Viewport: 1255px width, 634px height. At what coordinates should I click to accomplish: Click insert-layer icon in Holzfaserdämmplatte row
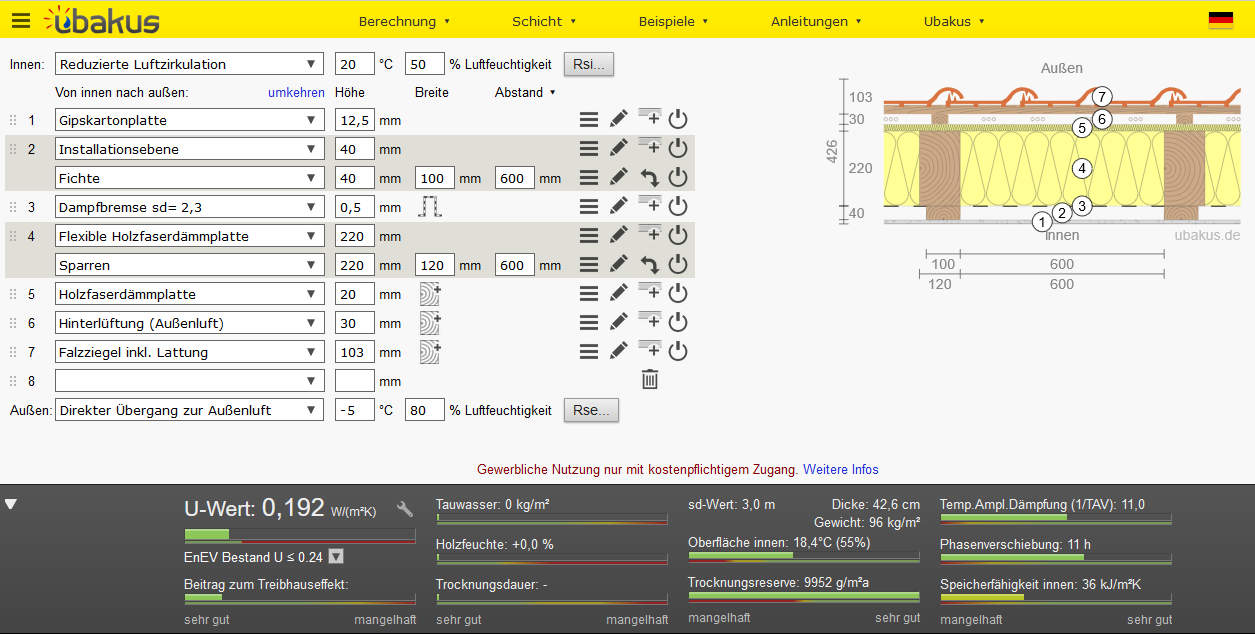point(649,294)
